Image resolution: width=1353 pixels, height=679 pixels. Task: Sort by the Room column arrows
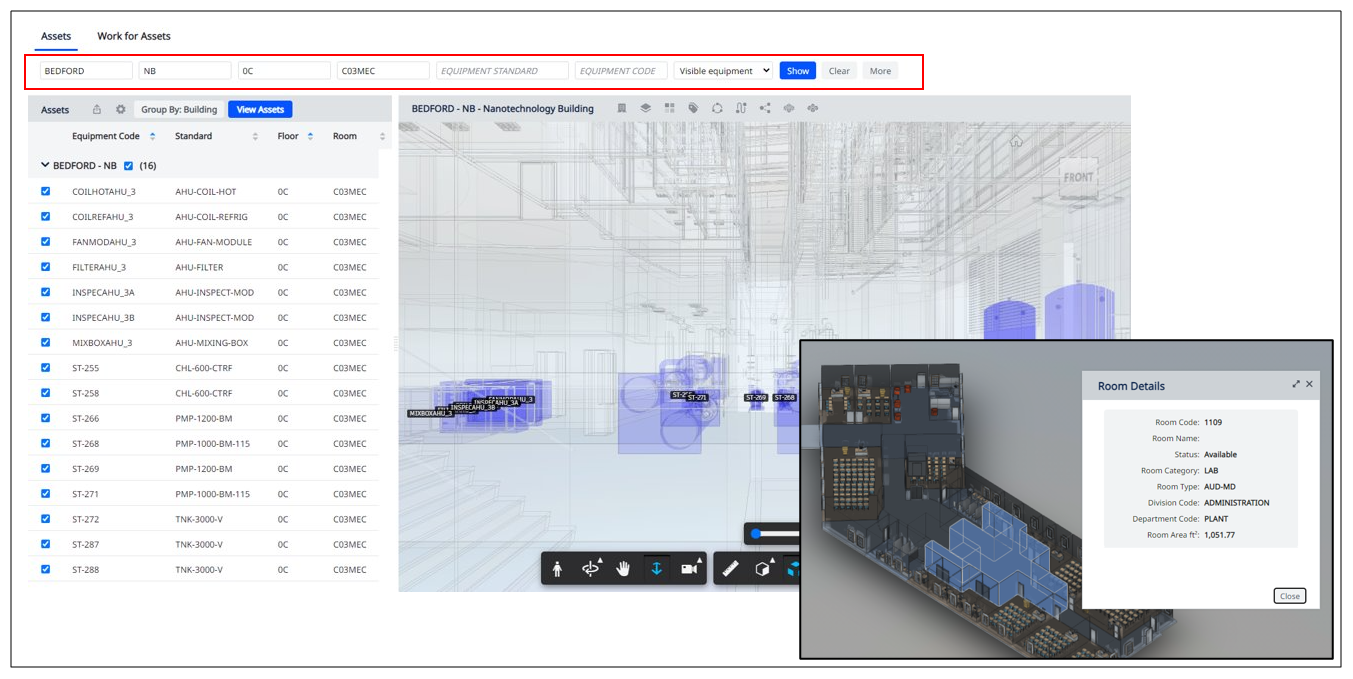(382, 136)
